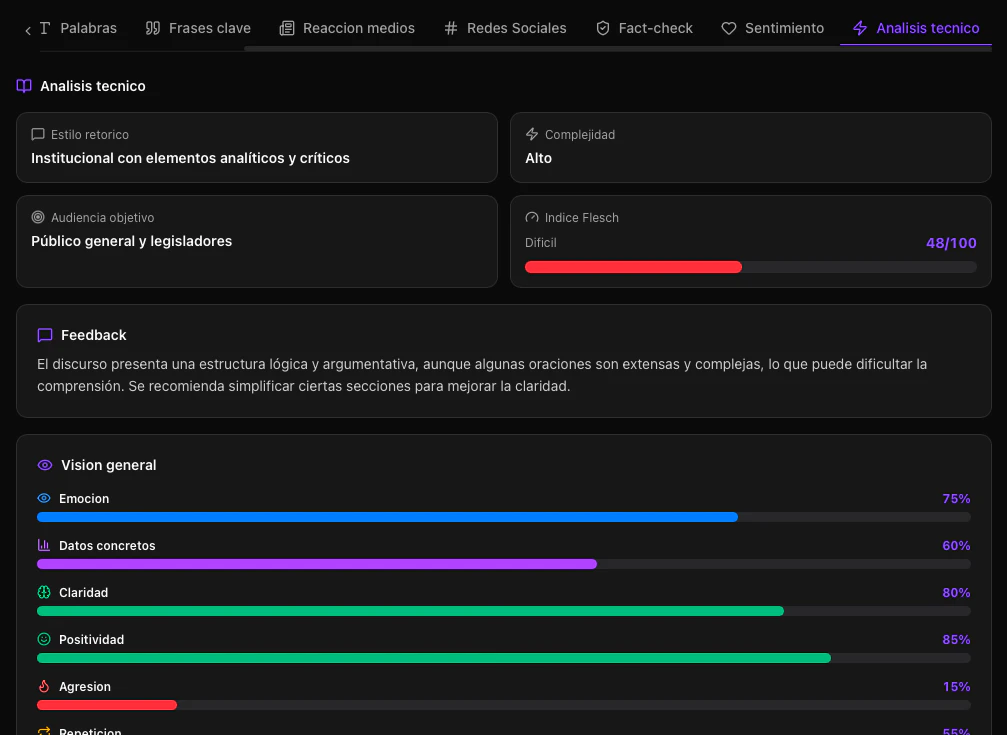1007x735 pixels.
Task: Select the lightning icon next to Complejidad
Action: (x=530, y=134)
